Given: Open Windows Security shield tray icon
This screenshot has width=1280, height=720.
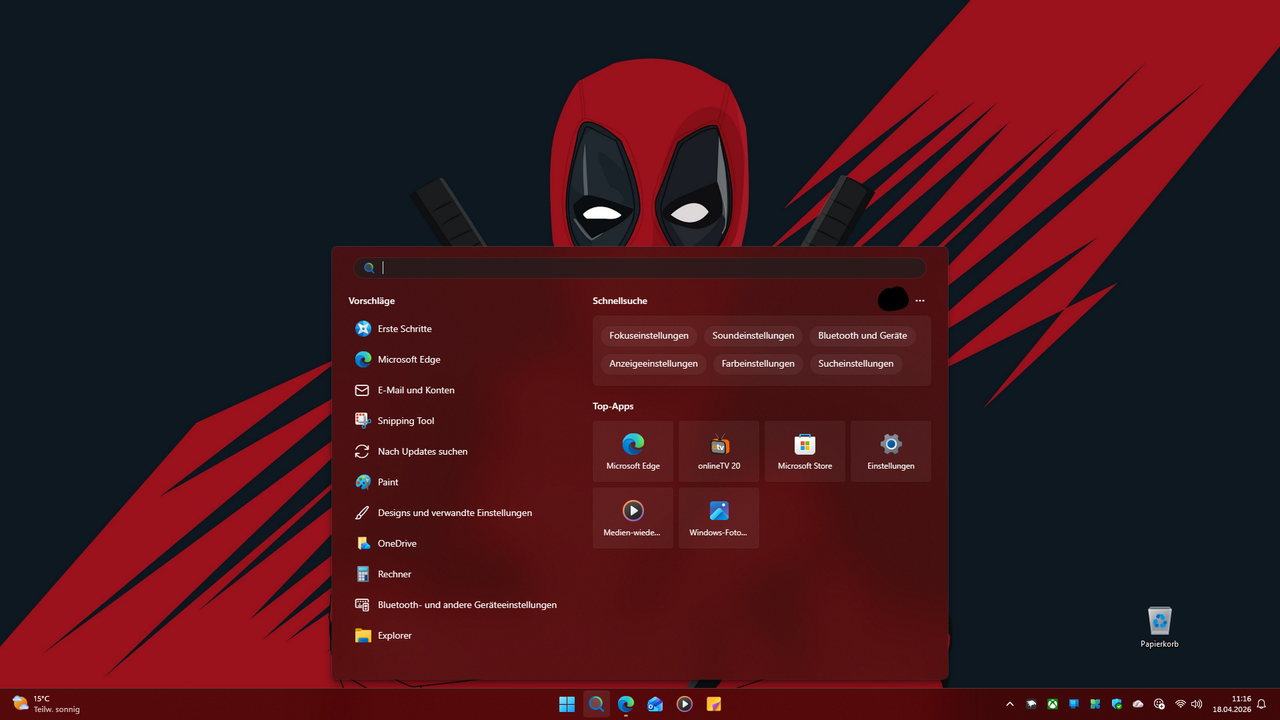Looking at the screenshot, I should coord(1117,704).
